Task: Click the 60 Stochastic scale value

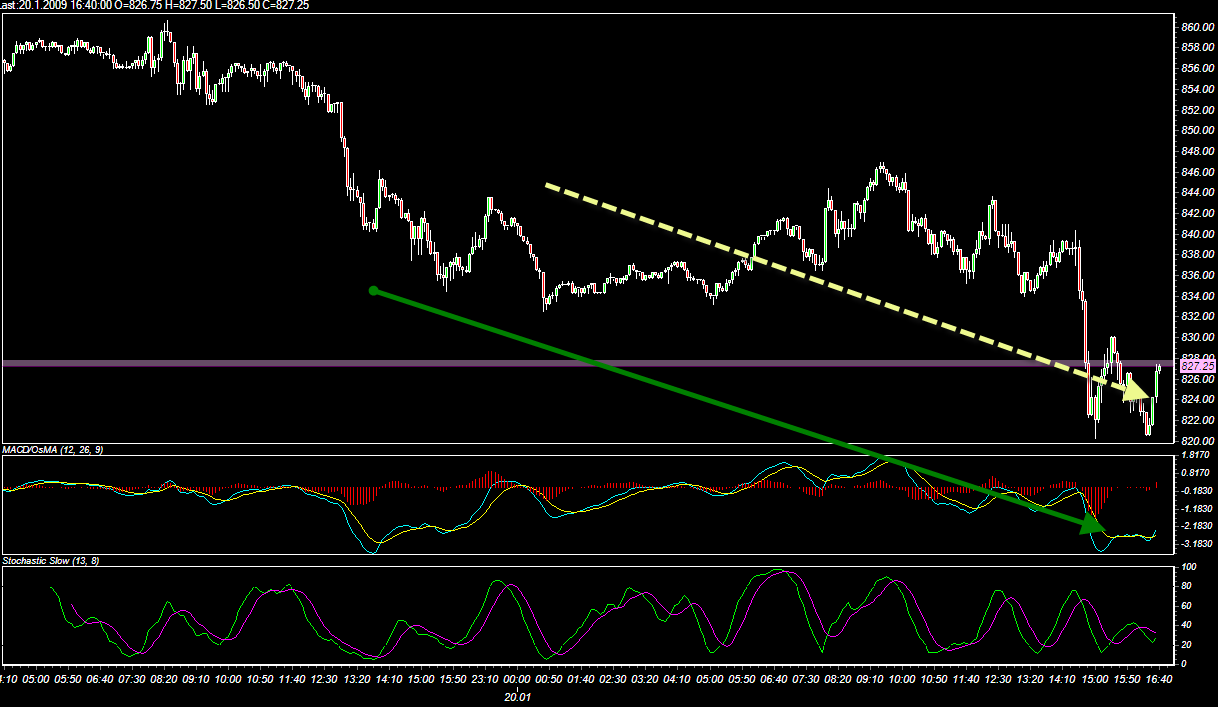Action: pos(1187,605)
